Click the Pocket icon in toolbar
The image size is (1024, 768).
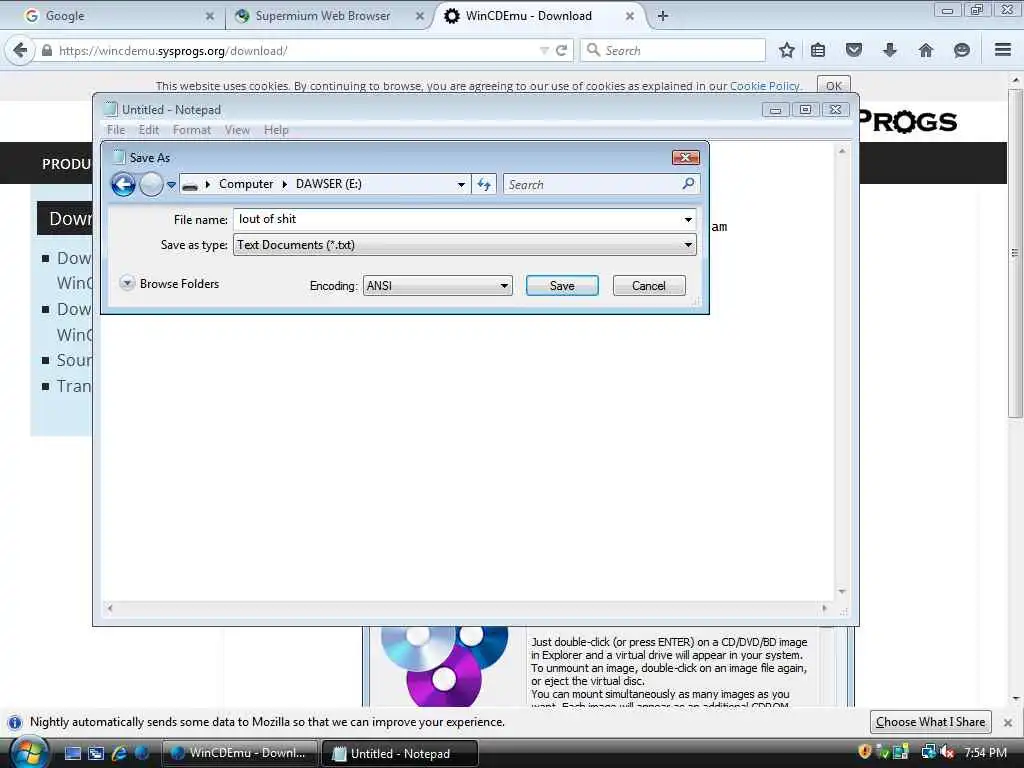point(854,50)
